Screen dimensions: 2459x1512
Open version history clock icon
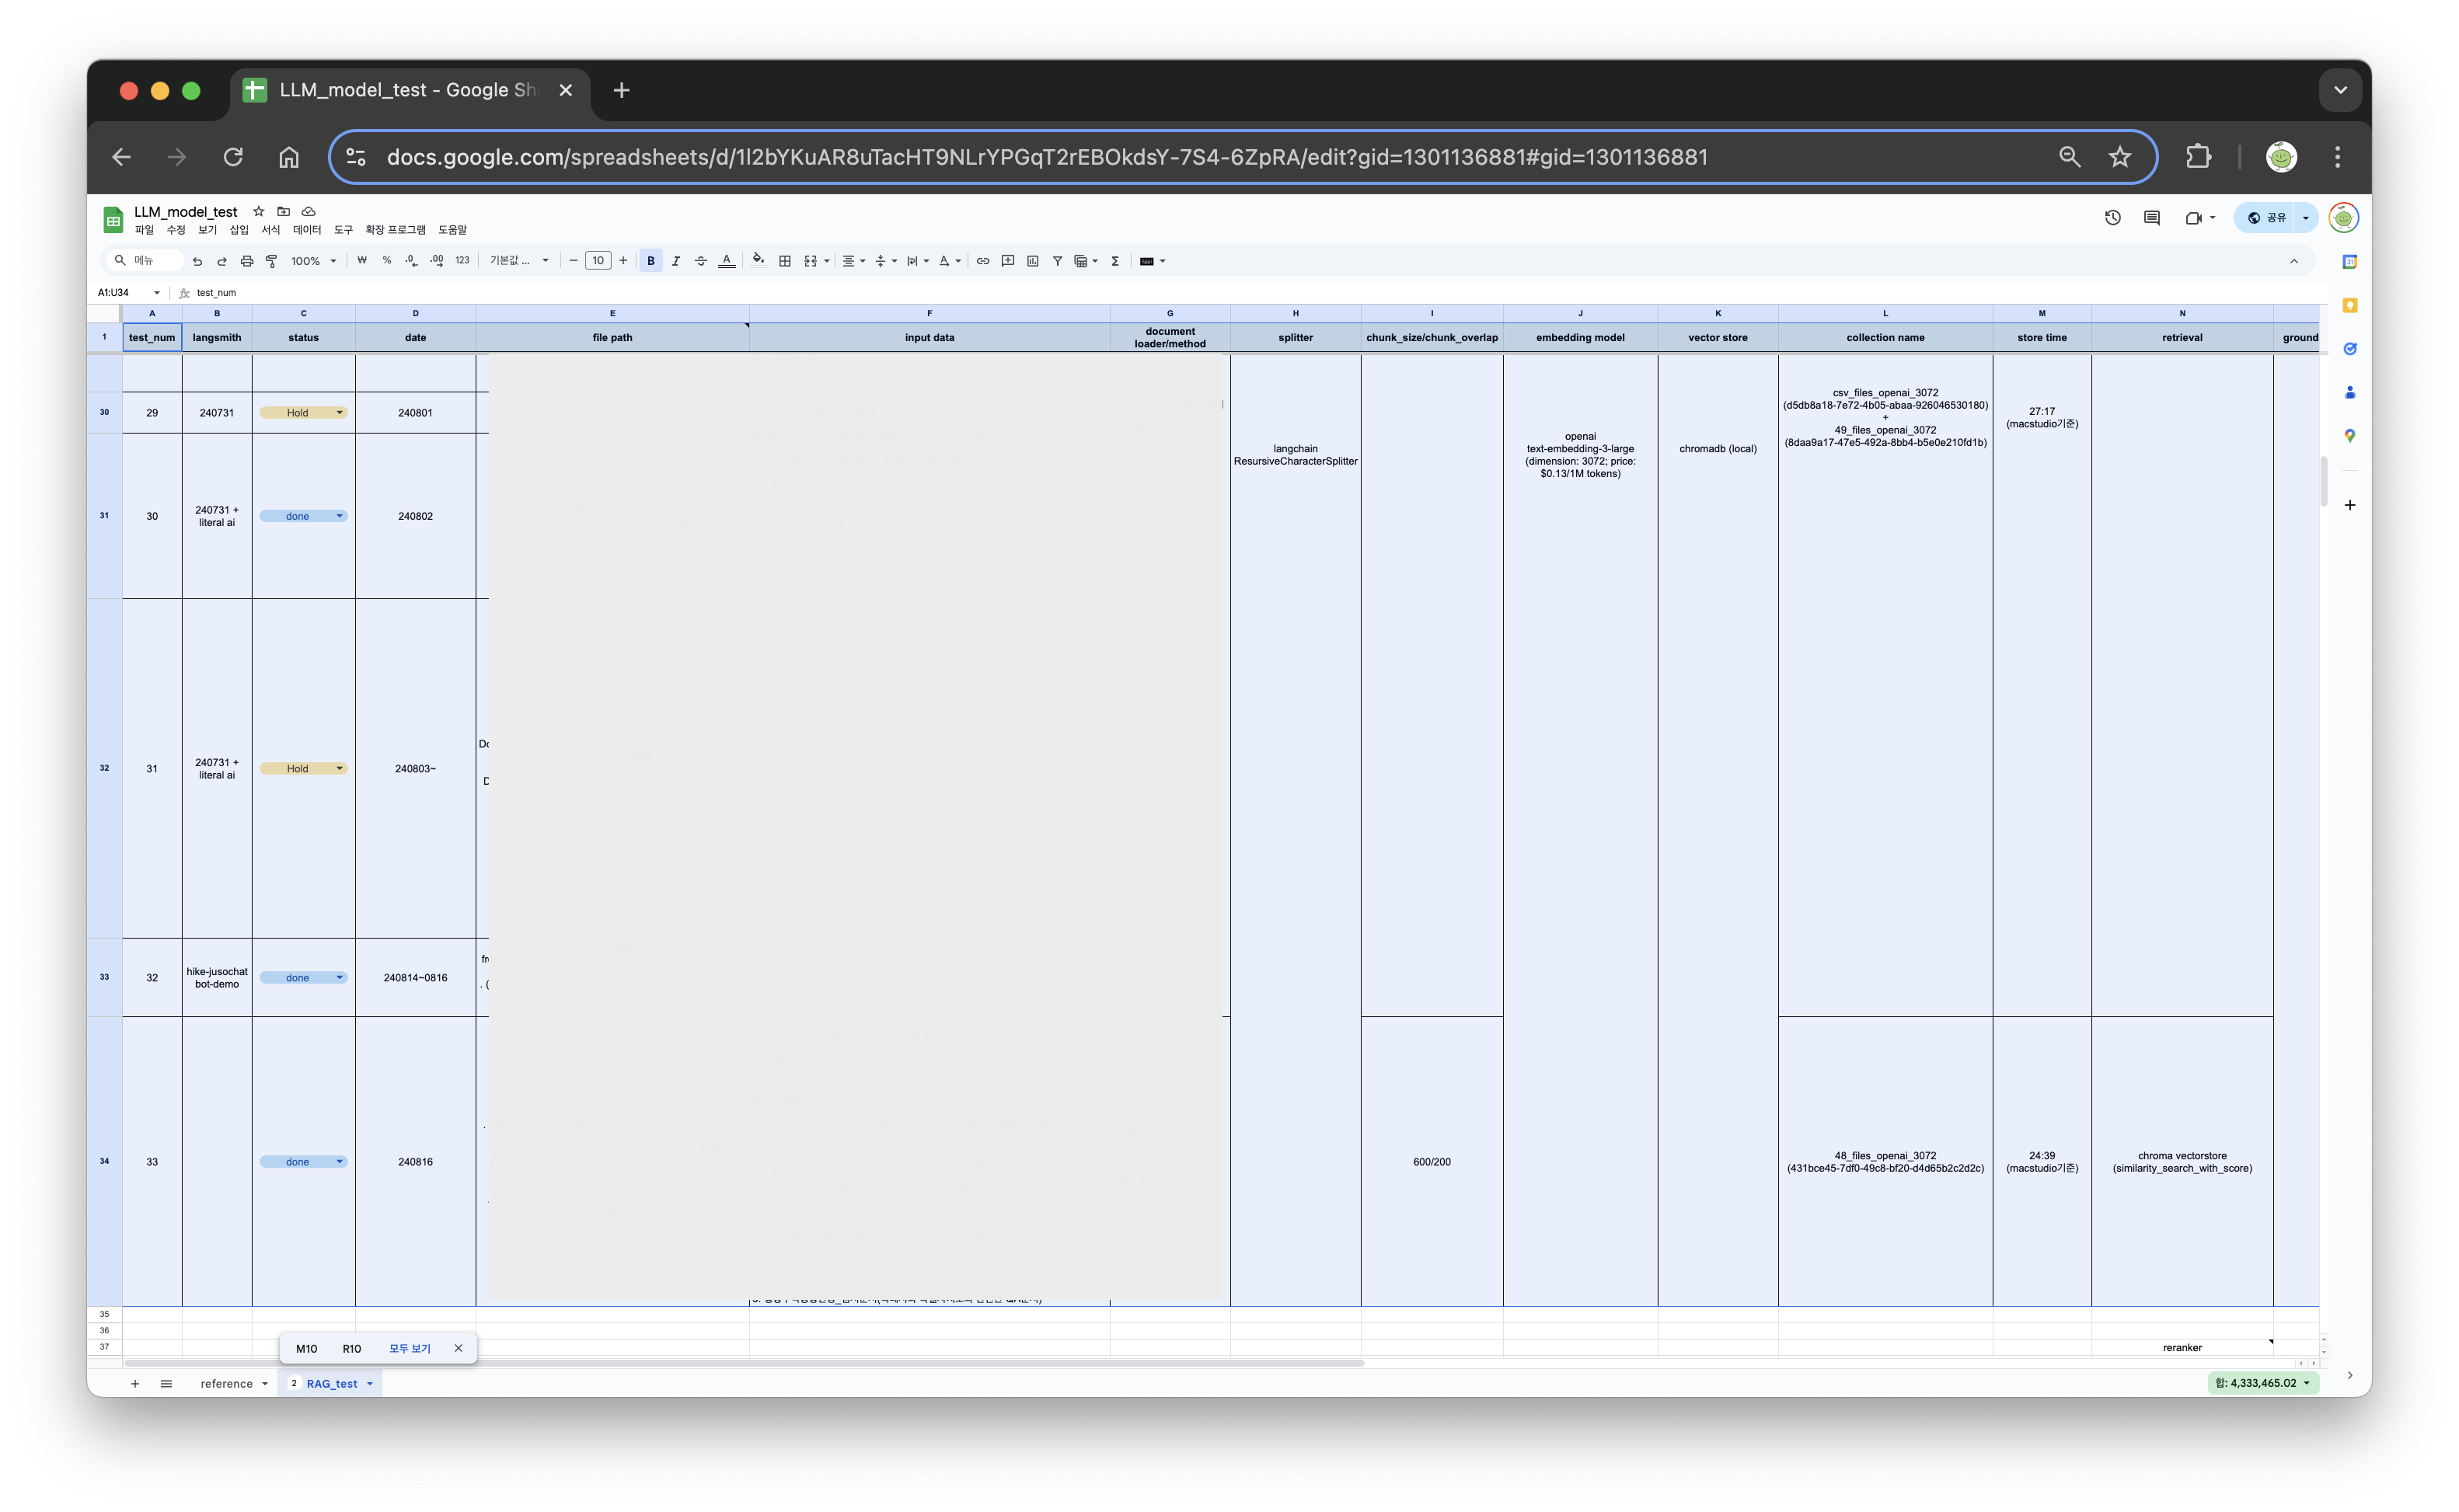(2112, 218)
